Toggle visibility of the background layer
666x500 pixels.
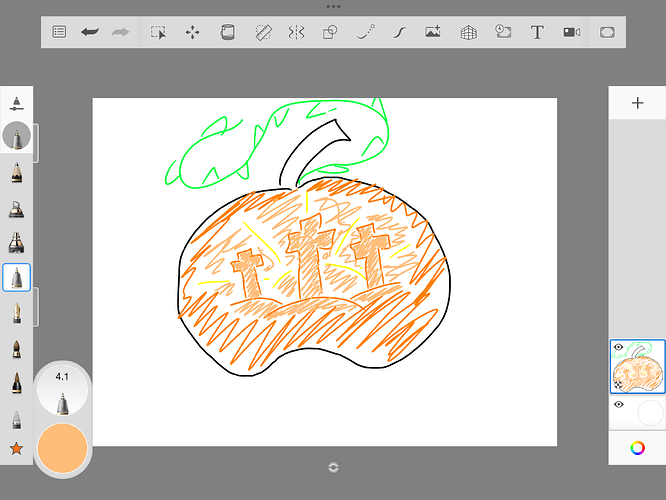coord(618,404)
